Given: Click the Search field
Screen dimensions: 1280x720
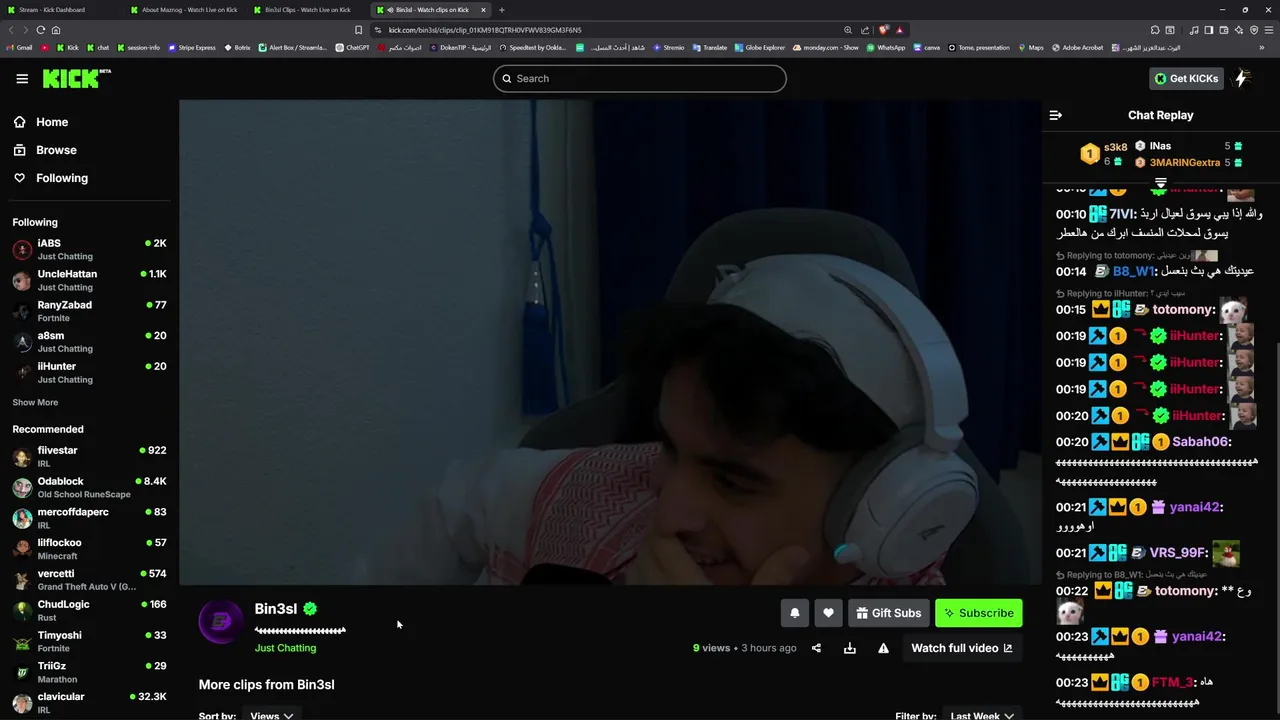Looking at the screenshot, I should click(x=640, y=79).
